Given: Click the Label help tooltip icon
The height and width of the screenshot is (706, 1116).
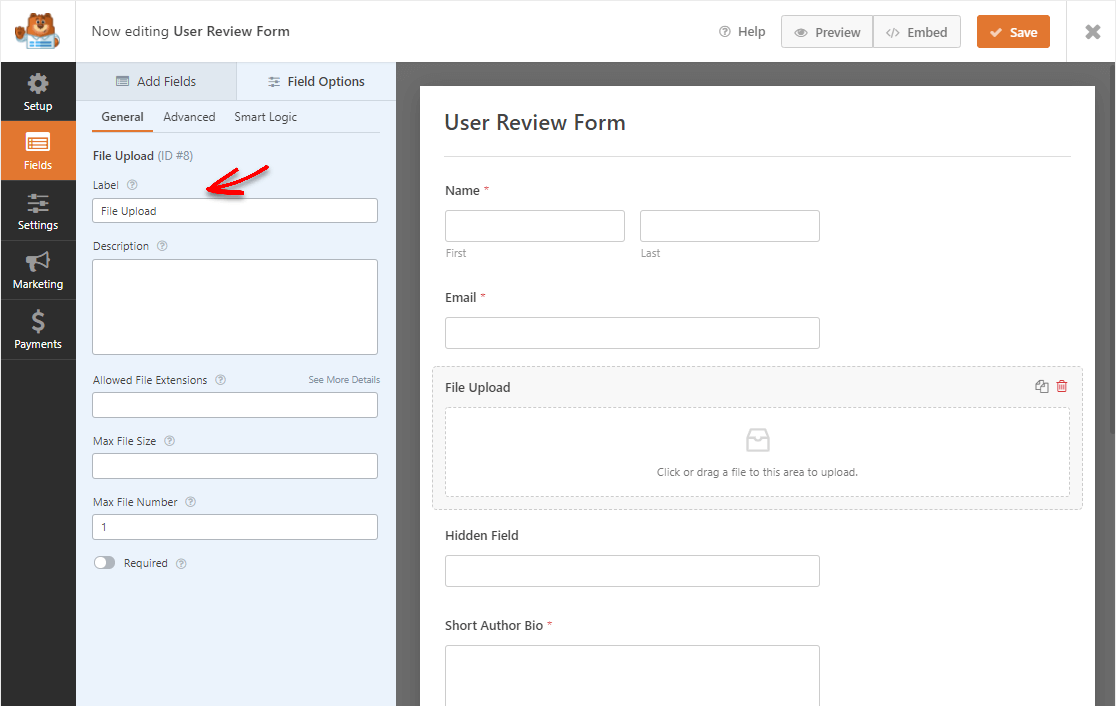Looking at the screenshot, I should pos(133,185).
